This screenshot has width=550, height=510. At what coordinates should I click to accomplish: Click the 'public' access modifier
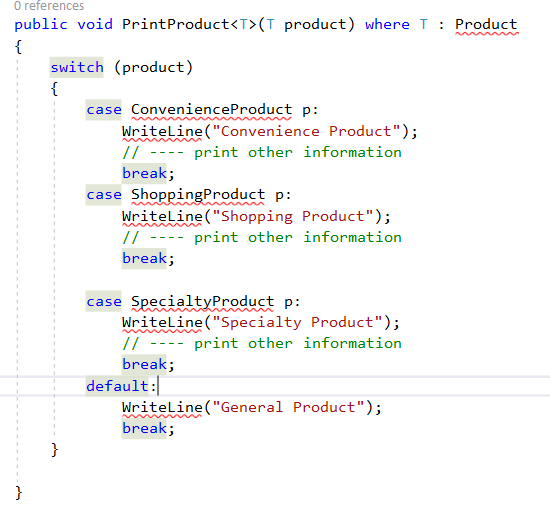click(41, 25)
